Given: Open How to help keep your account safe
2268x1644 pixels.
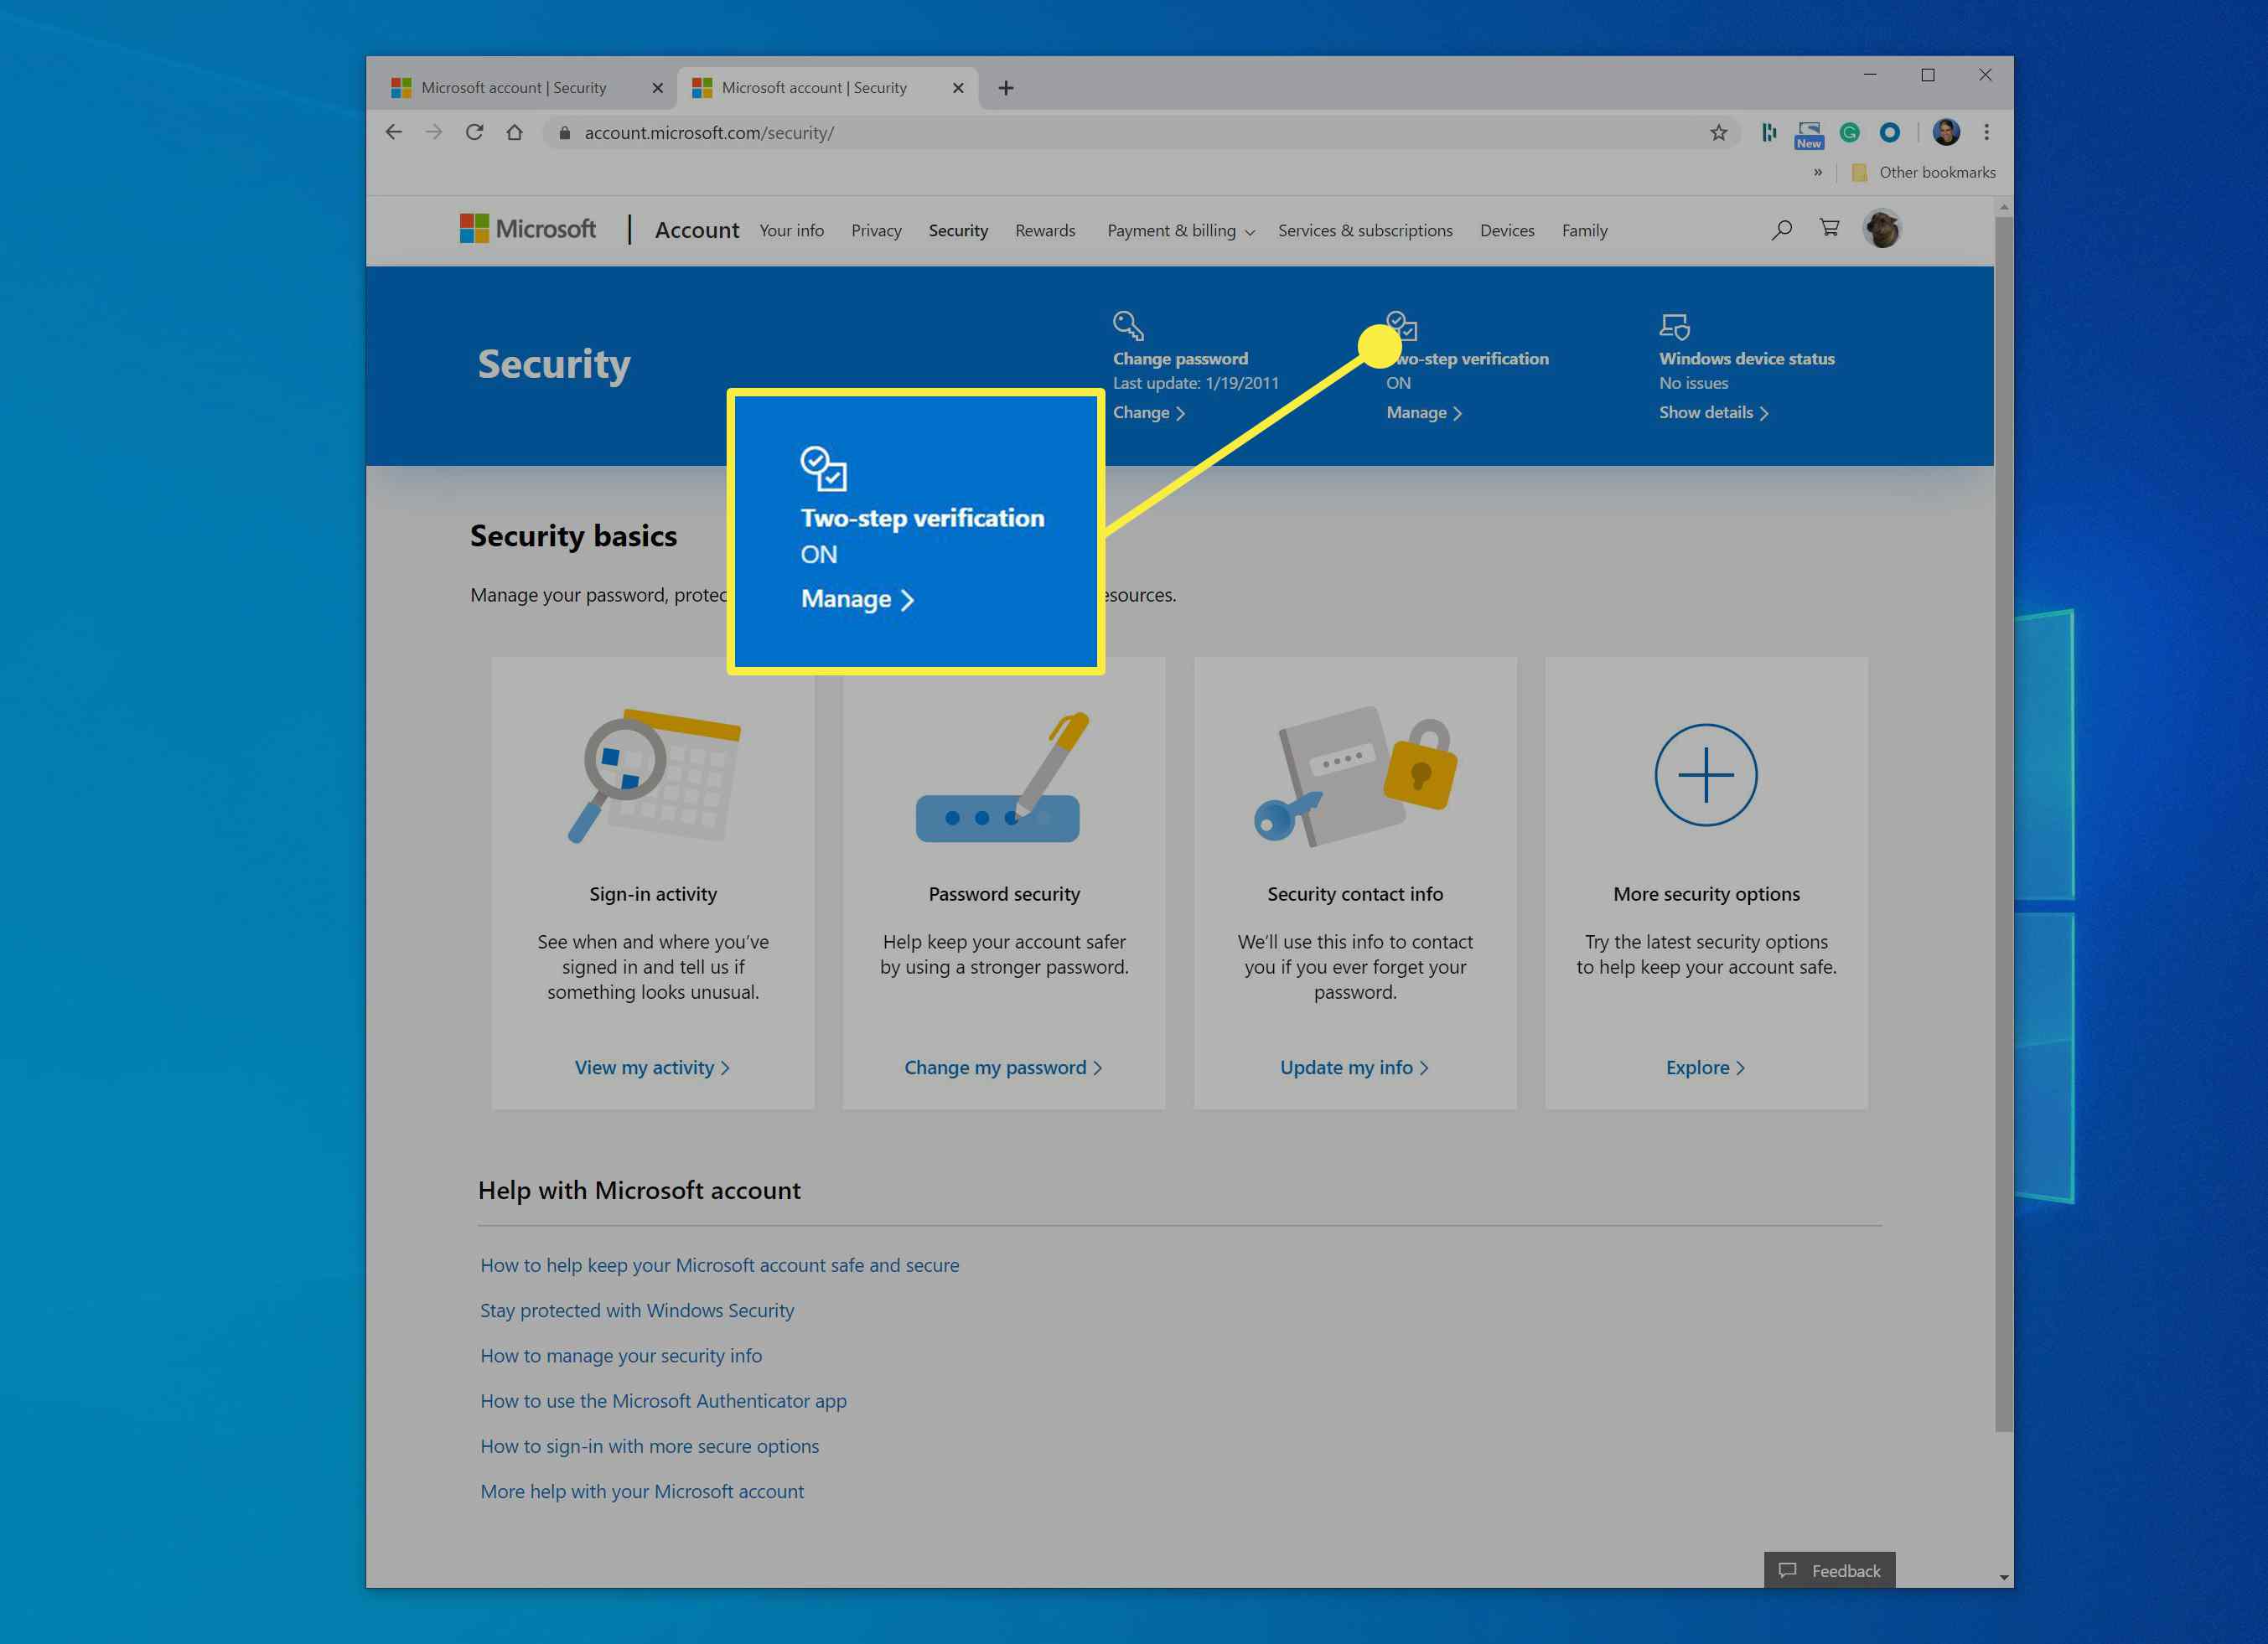Looking at the screenshot, I should 719,1265.
